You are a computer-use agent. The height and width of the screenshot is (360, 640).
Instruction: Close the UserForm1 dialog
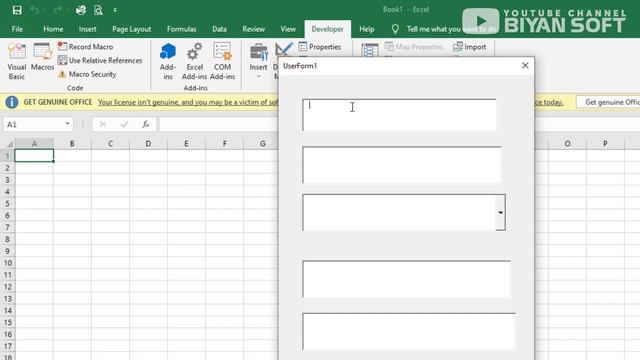pyautogui.click(x=525, y=66)
